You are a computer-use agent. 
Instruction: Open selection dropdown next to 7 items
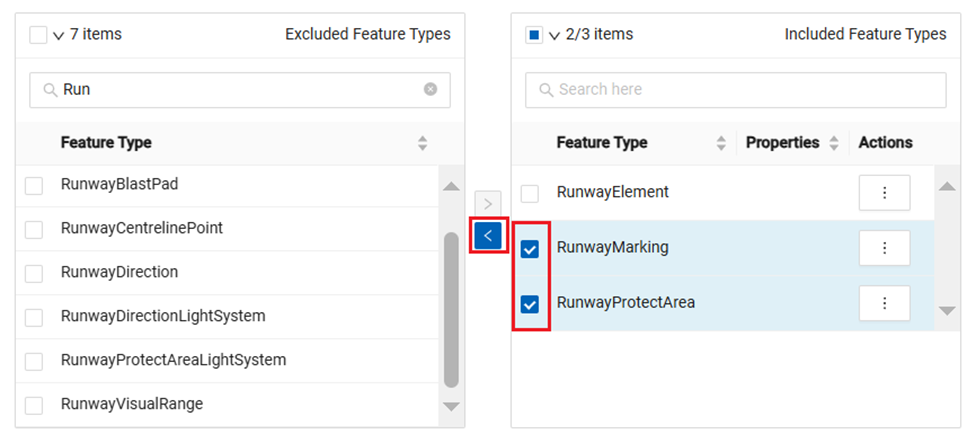click(59, 35)
